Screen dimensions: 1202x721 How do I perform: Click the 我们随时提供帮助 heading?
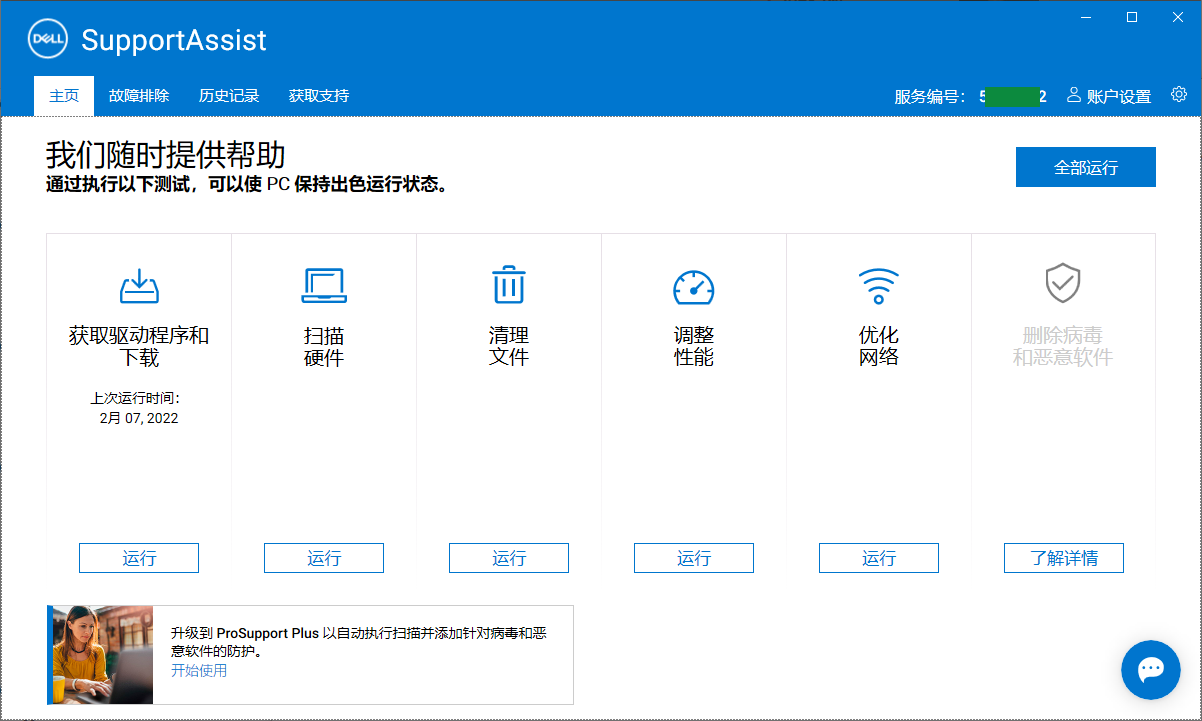coord(166,155)
